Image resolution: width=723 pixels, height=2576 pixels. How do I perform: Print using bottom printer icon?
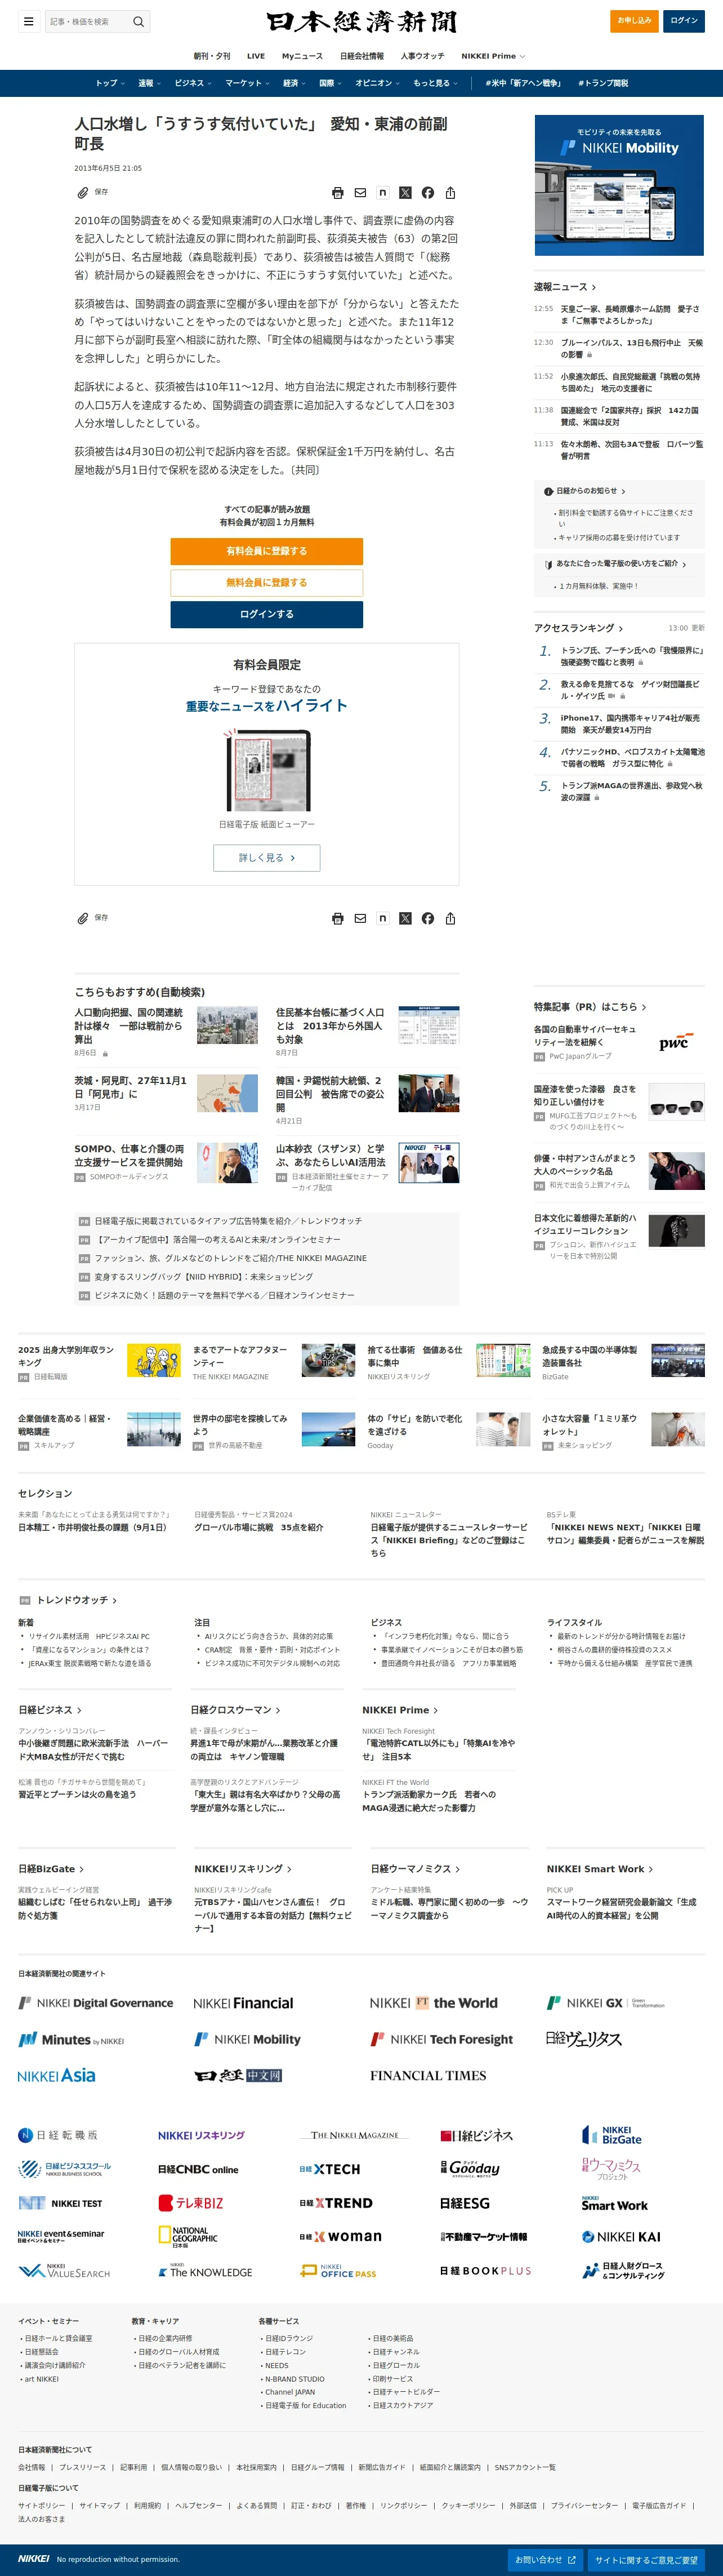tap(338, 918)
